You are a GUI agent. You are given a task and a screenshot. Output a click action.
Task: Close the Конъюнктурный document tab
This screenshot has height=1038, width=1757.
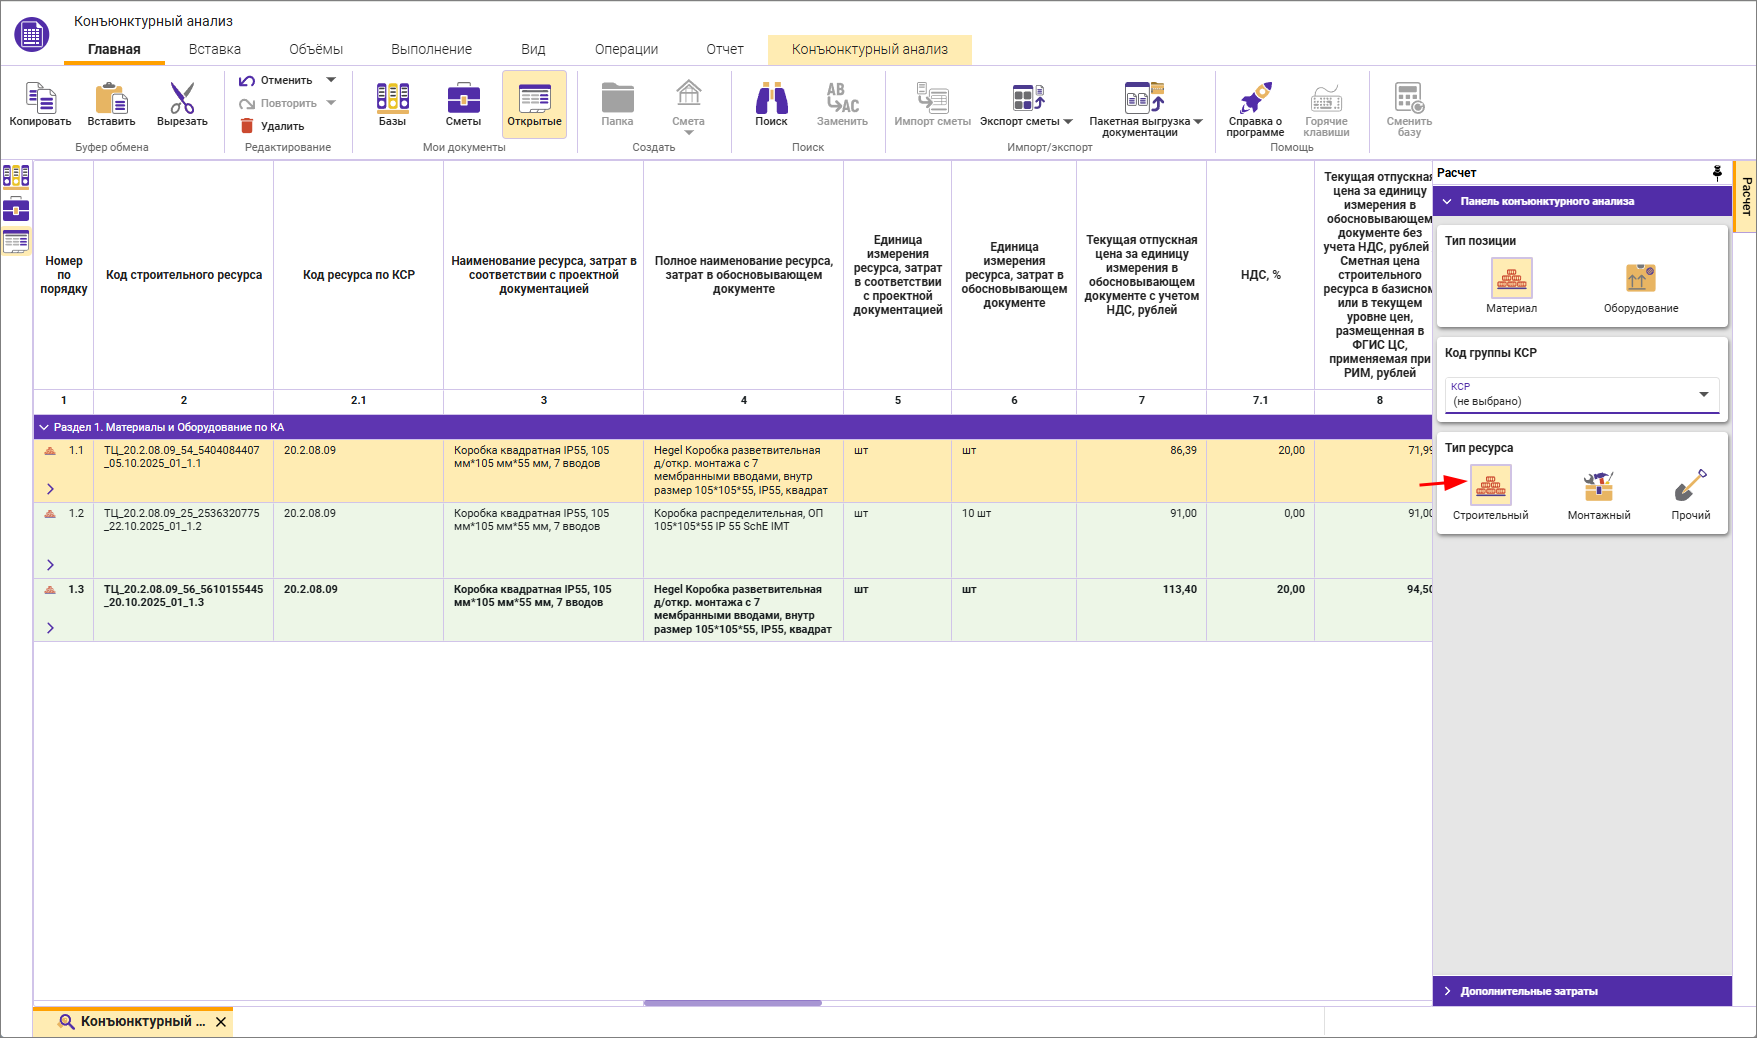[221, 1022]
